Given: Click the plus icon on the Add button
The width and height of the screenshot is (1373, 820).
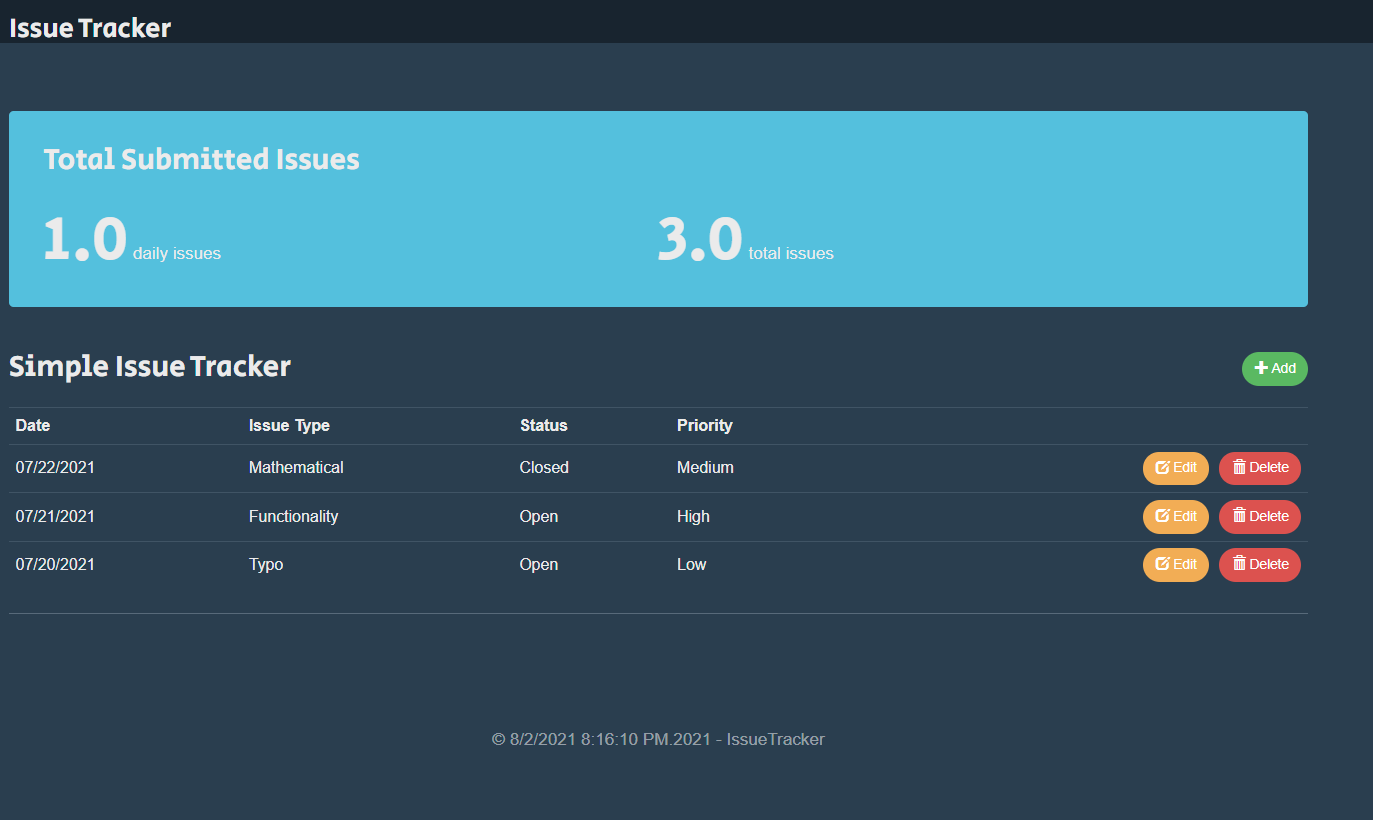Looking at the screenshot, I should click(x=1261, y=368).
